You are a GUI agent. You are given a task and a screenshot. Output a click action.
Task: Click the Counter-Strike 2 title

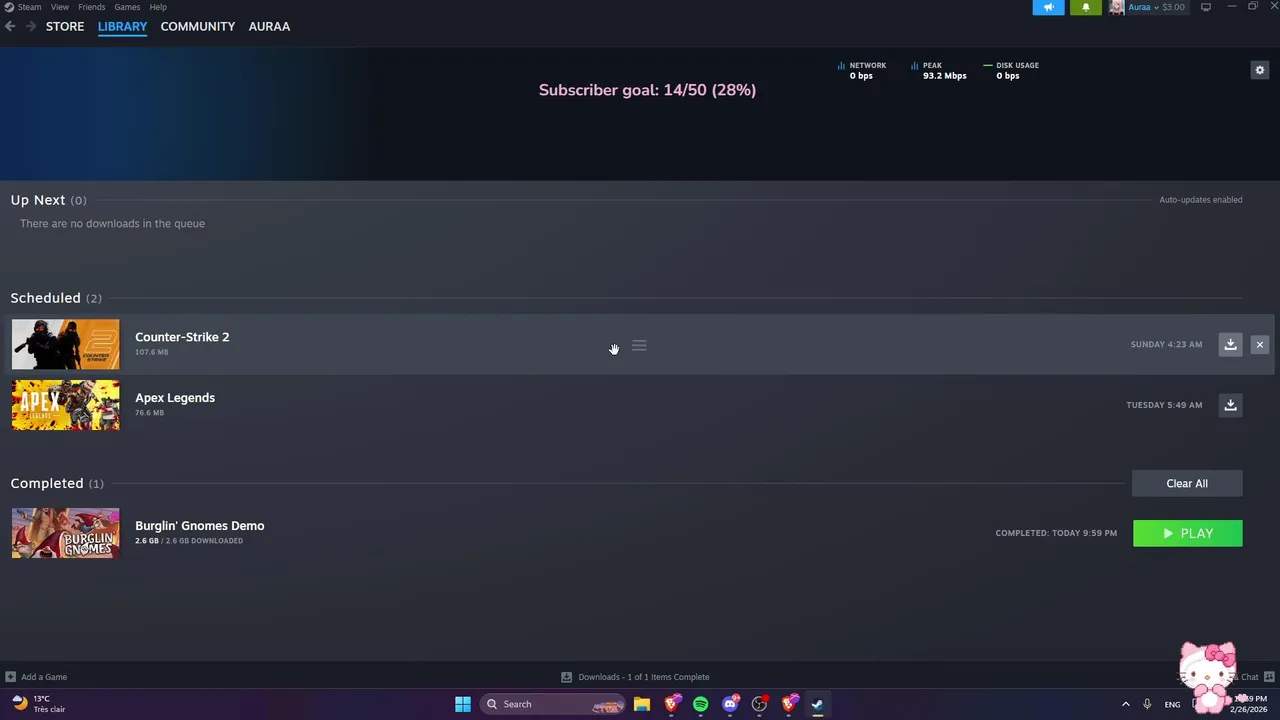pyautogui.click(x=182, y=337)
